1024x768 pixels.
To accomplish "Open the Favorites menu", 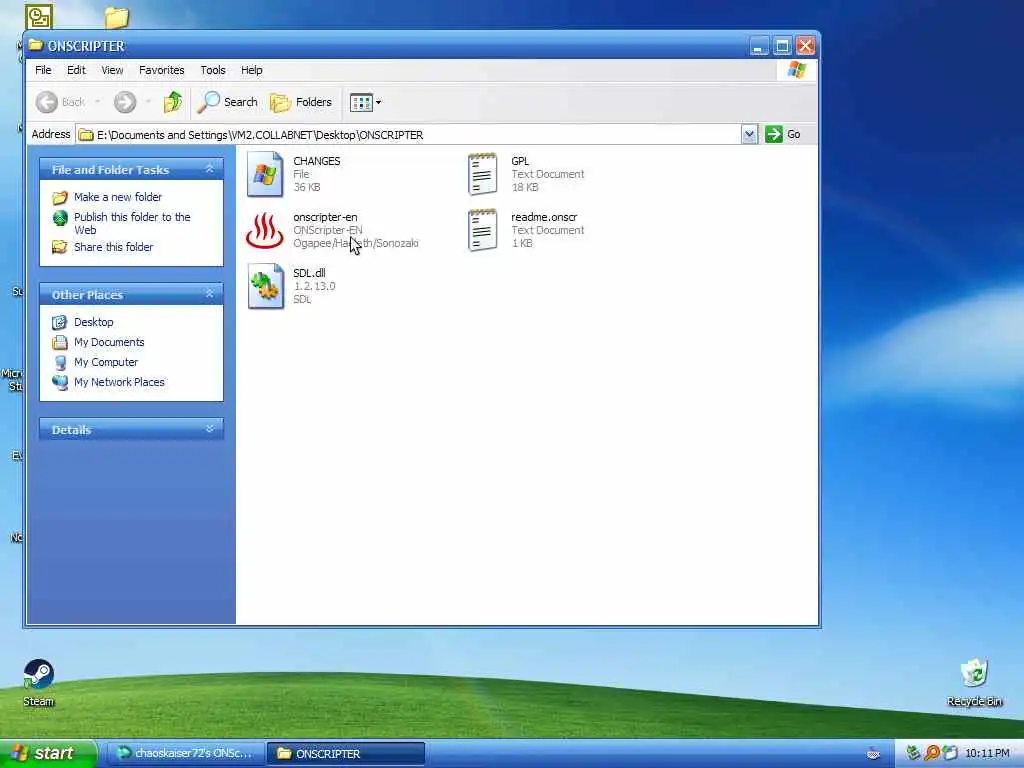I will point(161,70).
